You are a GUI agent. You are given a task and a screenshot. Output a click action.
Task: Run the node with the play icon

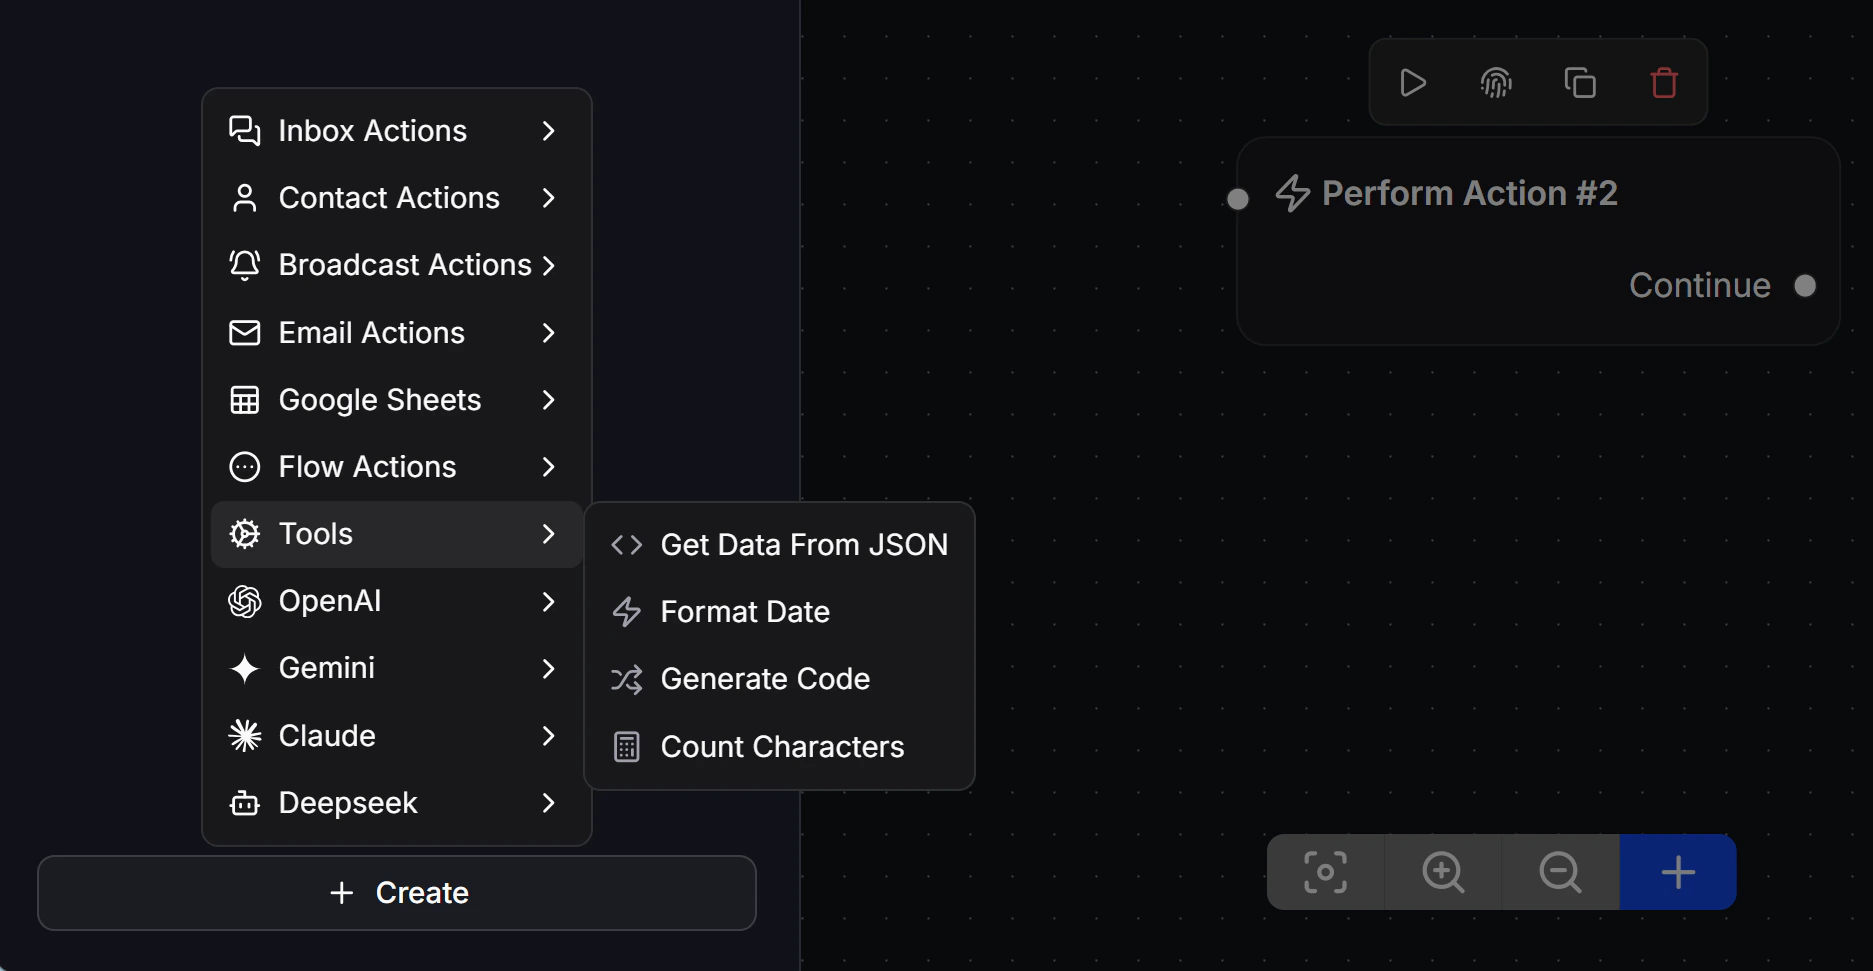coord(1412,82)
